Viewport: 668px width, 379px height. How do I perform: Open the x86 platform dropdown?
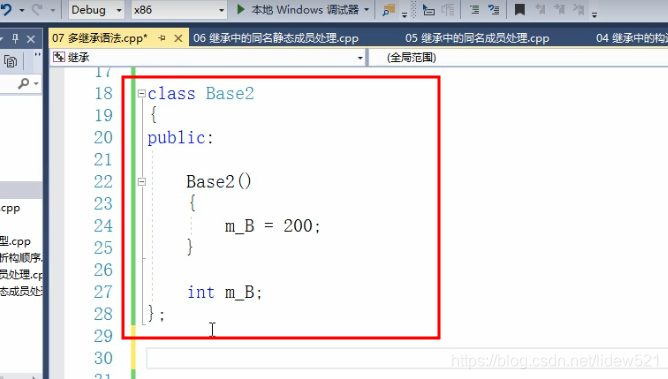click(x=179, y=9)
